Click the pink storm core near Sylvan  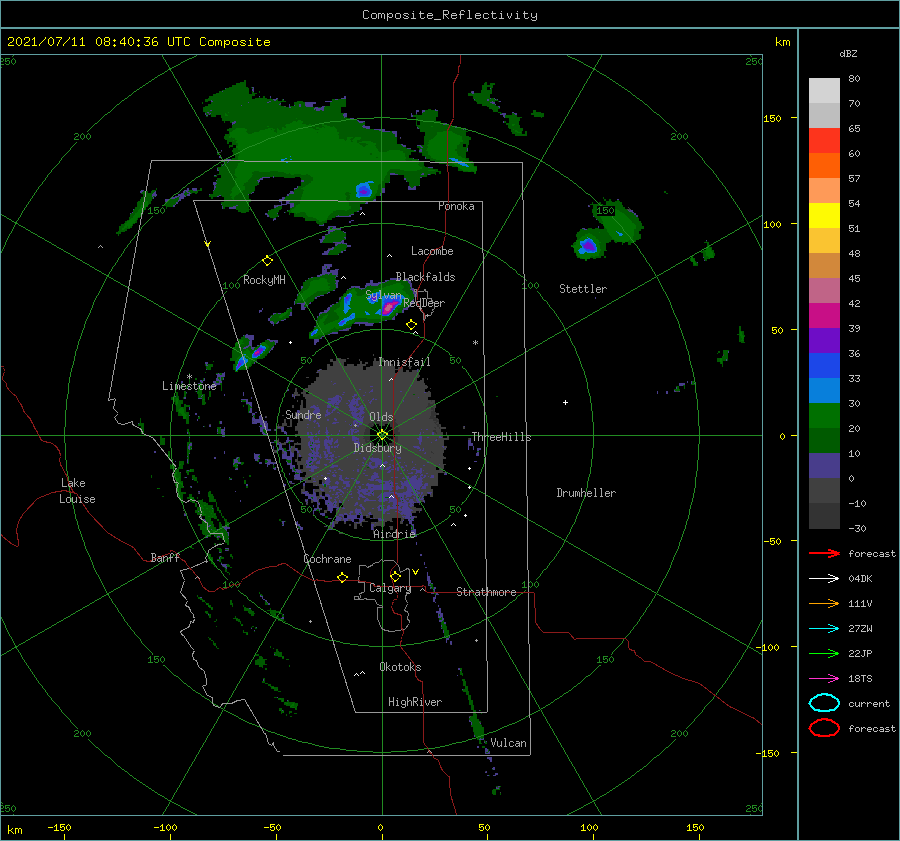pos(389,307)
